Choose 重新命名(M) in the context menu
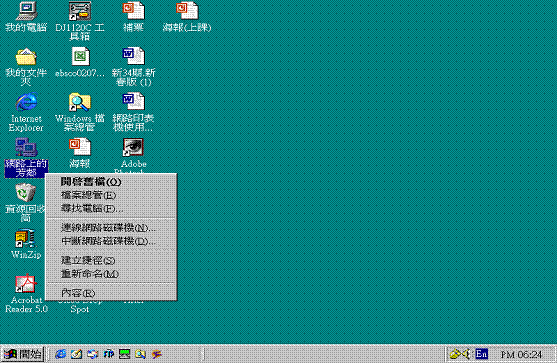Viewport: 557px width, 363px height. 111,273
